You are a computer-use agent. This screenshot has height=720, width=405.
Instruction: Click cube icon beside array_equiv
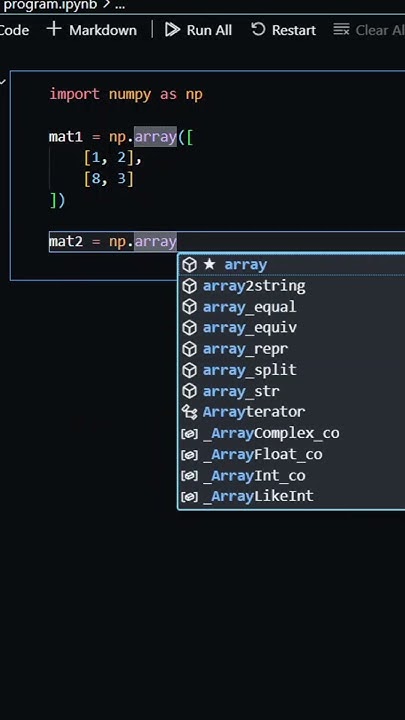pos(189,328)
